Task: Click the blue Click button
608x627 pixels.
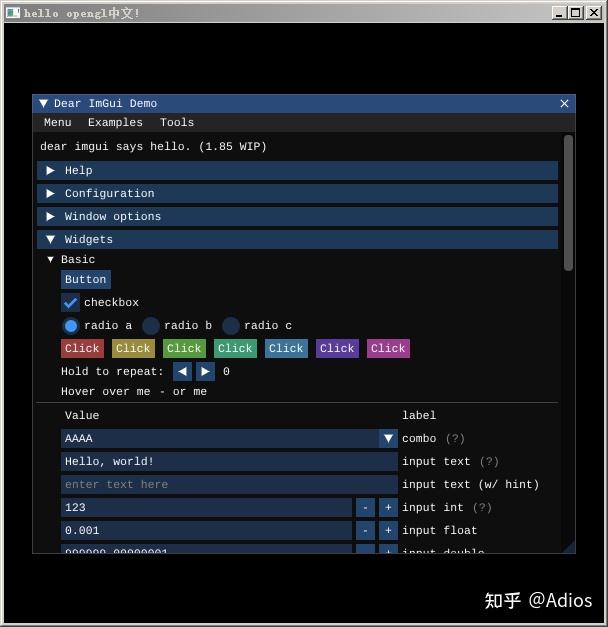Action: (286, 348)
